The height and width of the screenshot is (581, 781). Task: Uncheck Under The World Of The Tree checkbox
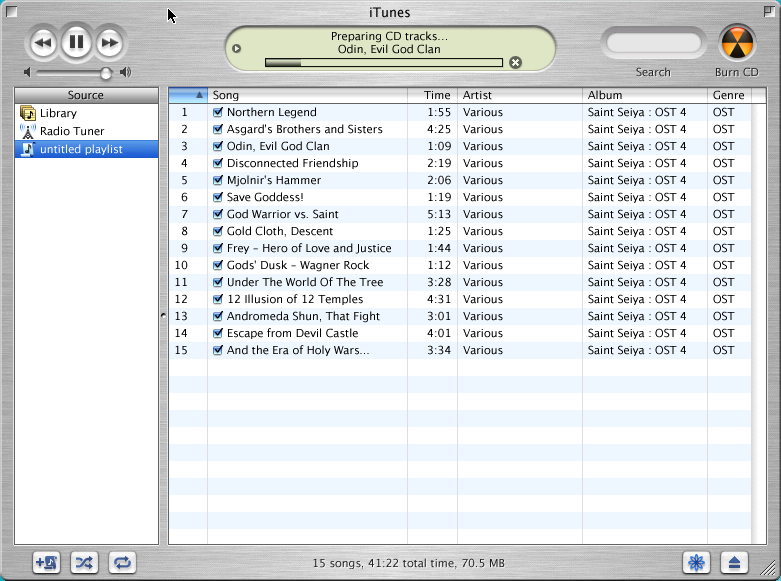click(x=218, y=282)
